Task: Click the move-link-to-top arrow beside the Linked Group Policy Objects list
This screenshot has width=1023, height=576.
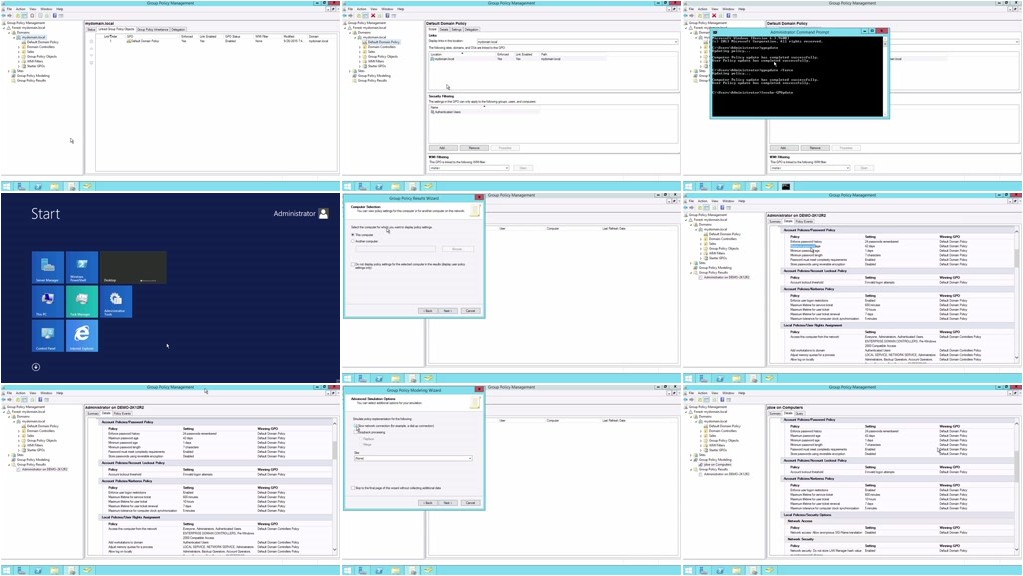Action: (x=91, y=41)
